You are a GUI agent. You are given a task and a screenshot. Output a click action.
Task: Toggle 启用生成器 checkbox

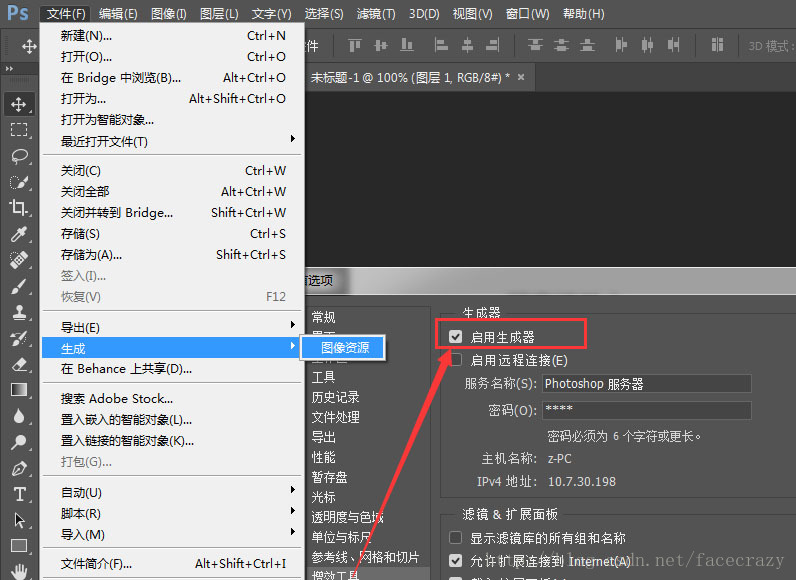pos(455,336)
